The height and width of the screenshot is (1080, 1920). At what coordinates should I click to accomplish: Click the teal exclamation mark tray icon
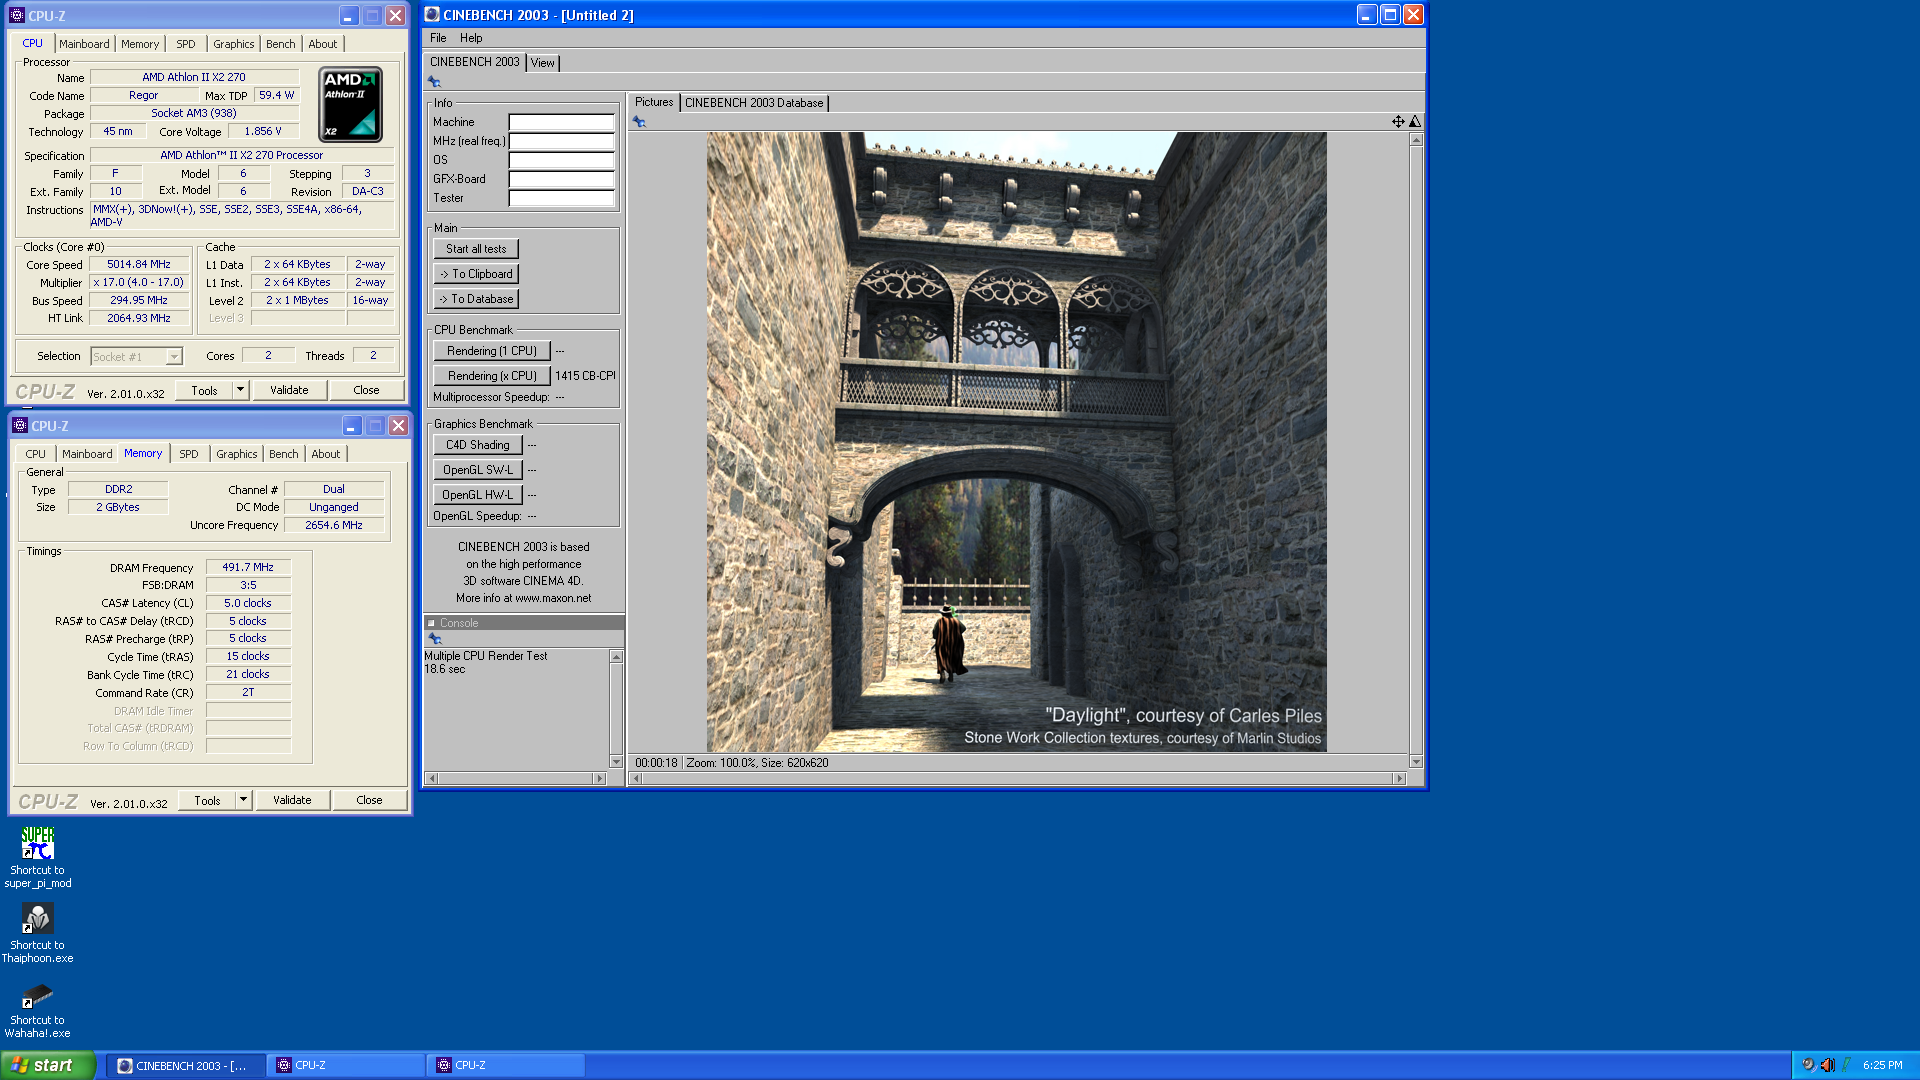tap(1846, 1065)
